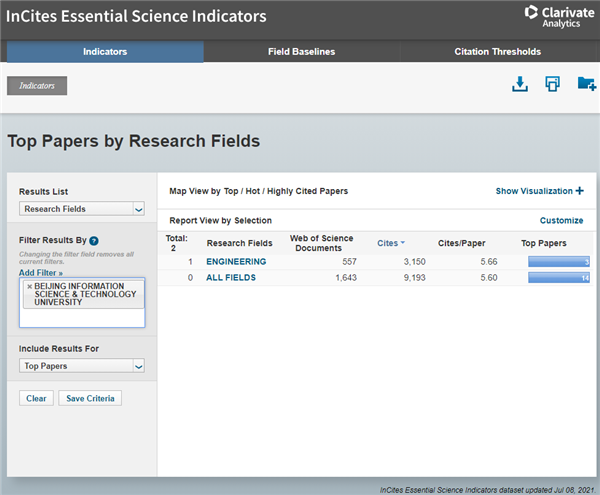
Task: Click the Indicators breadcrumb label
Action: coord(37,86)
